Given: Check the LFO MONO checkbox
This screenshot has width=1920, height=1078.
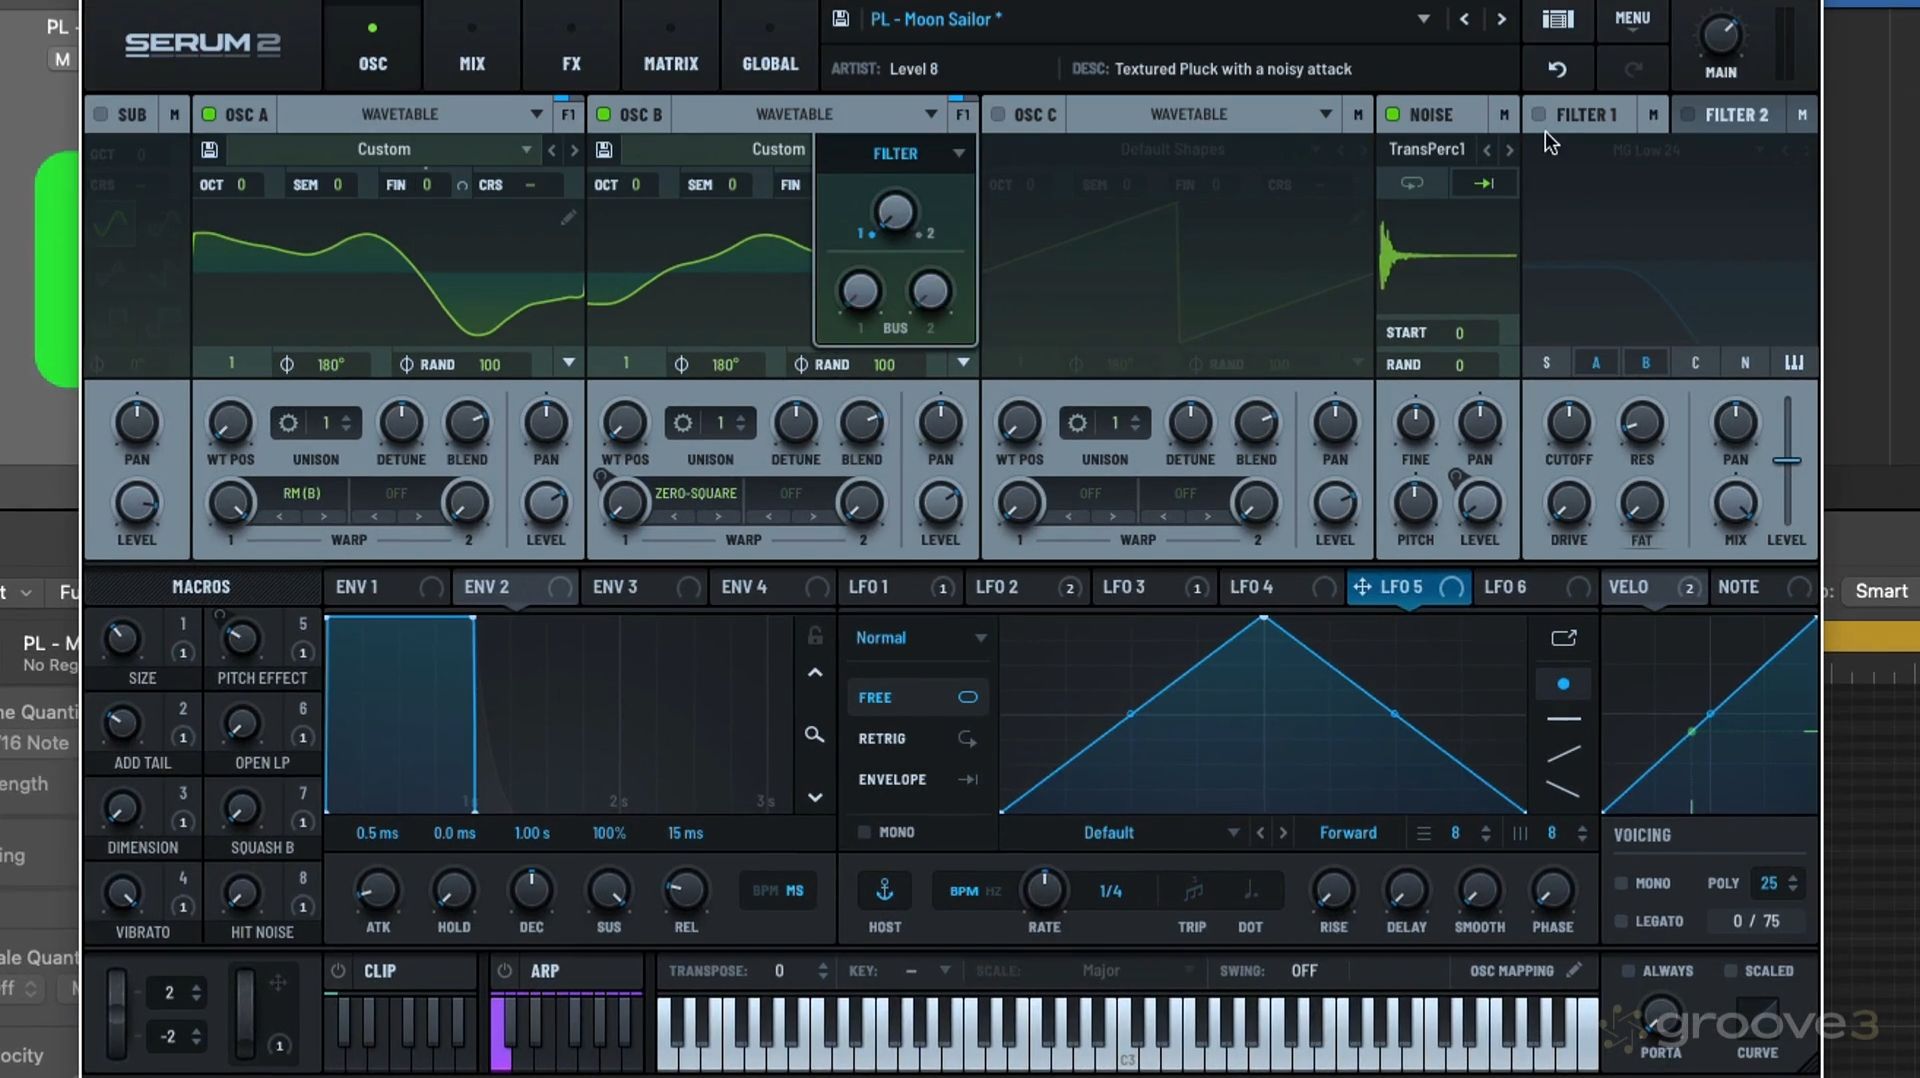Looking at the screenshot, I should (x=864, y=832).
